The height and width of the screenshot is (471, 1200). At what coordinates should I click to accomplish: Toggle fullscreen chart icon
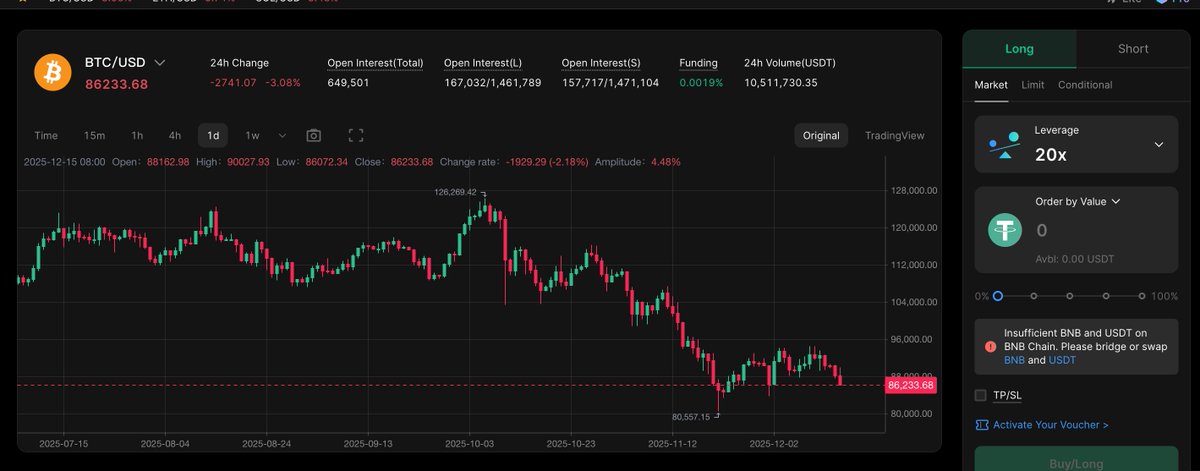click(355, 135)
